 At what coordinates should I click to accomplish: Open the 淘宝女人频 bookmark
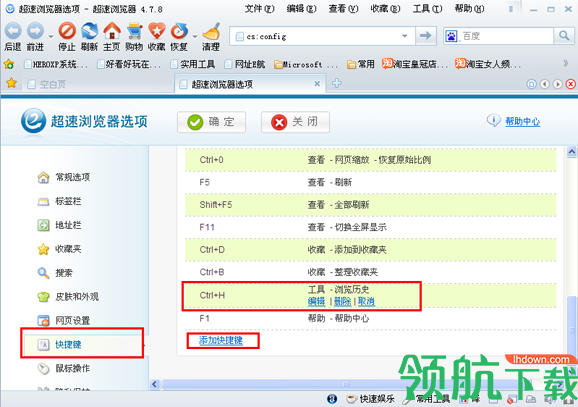pyautogui.click(x=488, y=65)
